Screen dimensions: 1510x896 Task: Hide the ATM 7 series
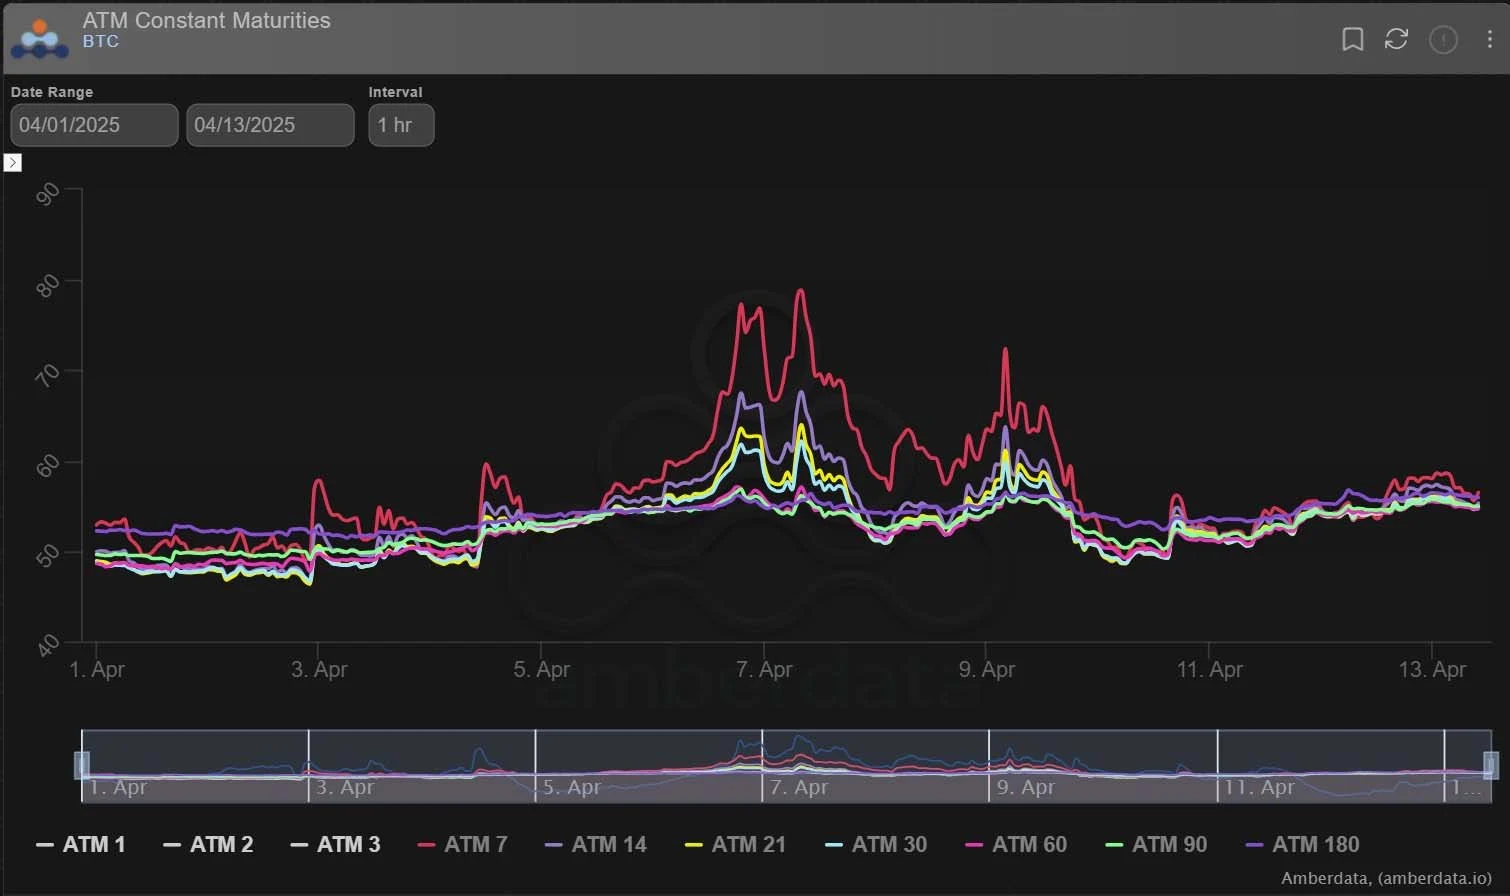tap(462, 845)
